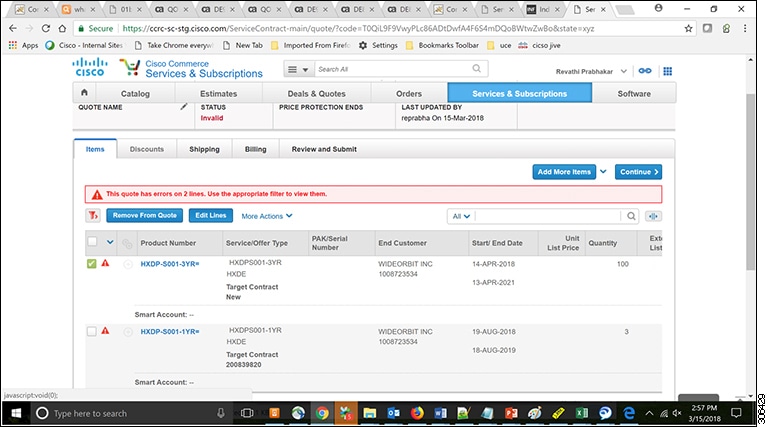Open Task View on the taskbar
Screen dimensions: 768x427
point(247,413)
